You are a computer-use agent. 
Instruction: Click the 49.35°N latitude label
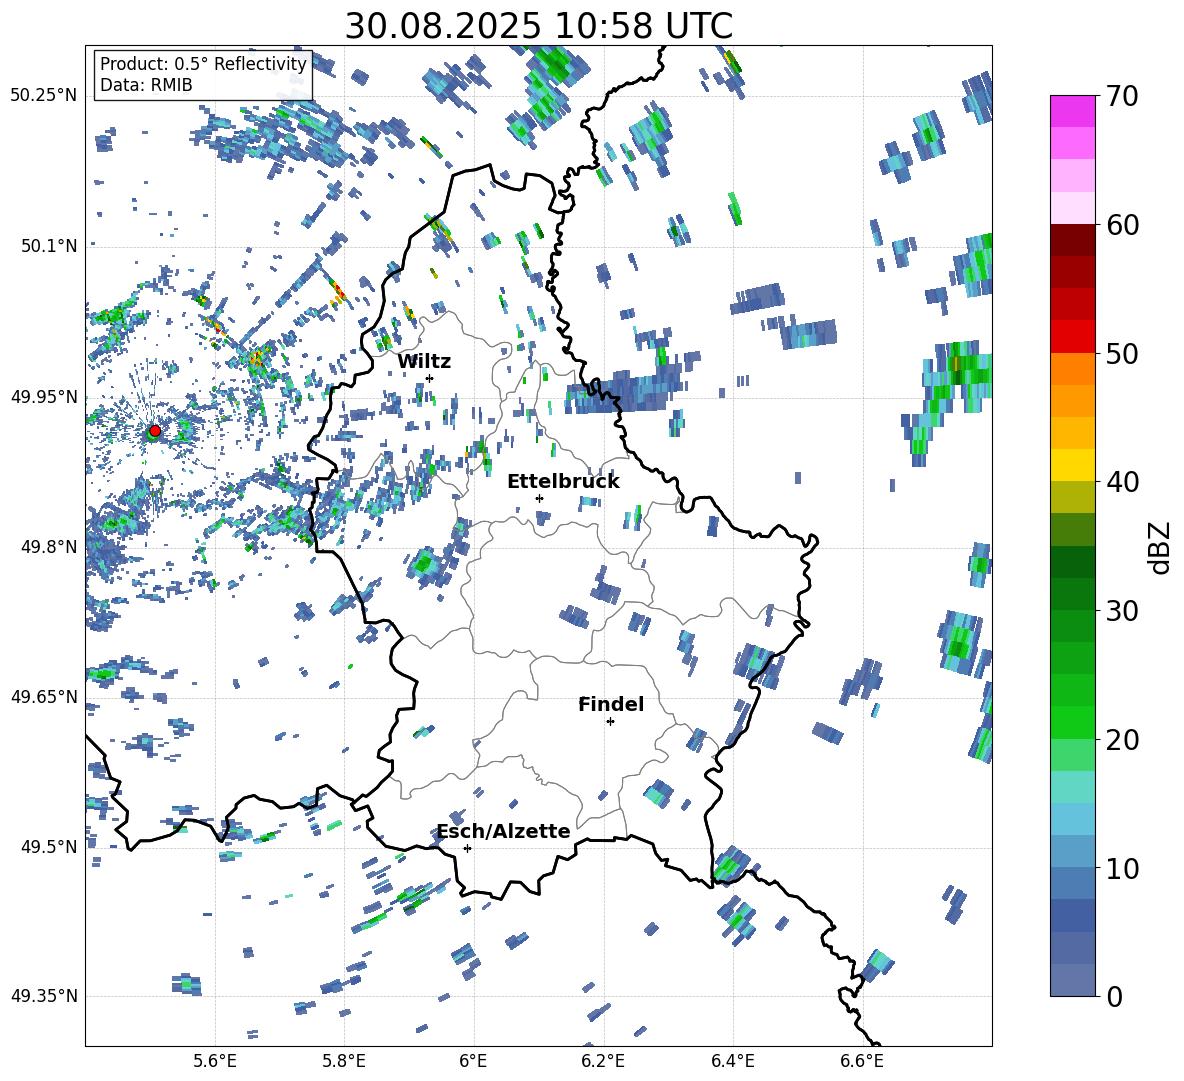pyautogui.click(x=44, y=996)
